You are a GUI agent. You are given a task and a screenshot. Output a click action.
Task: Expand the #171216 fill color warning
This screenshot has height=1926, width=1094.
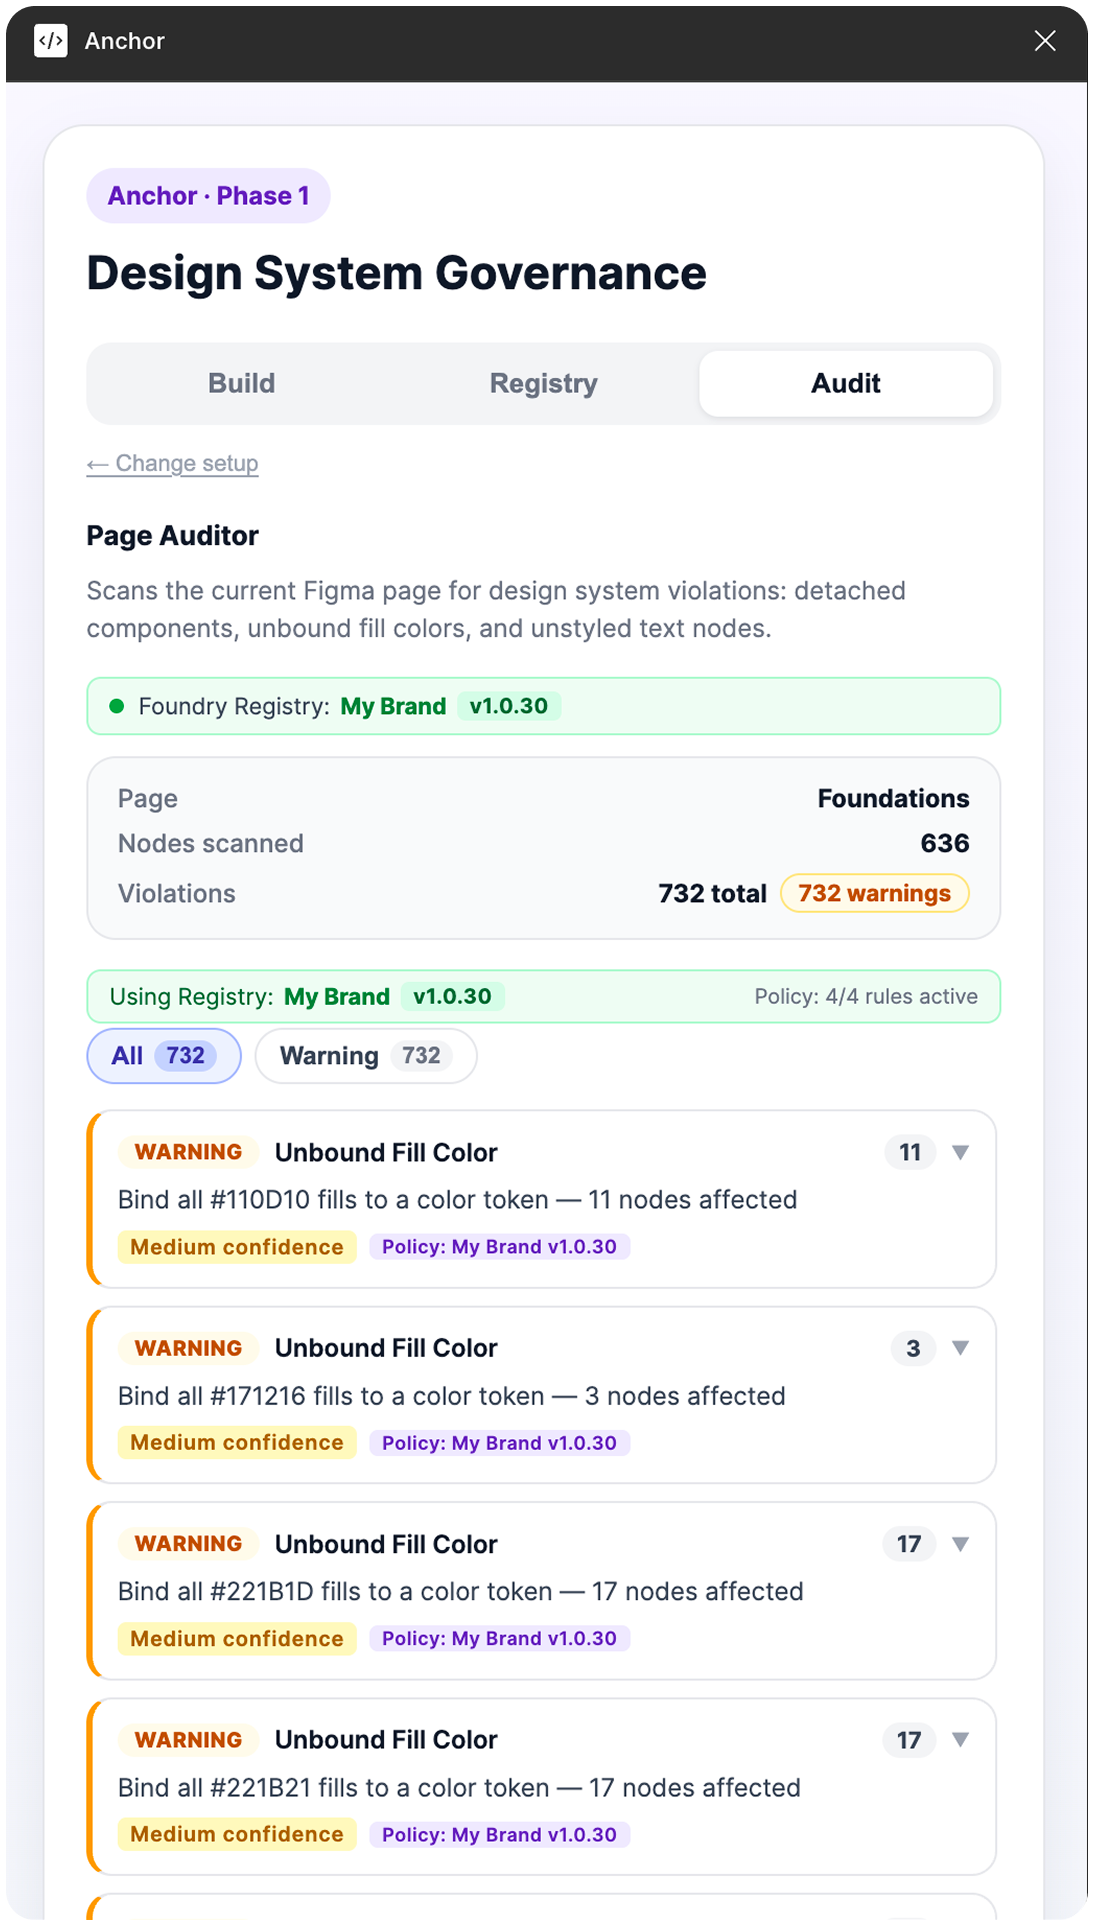click(960, 1348)
